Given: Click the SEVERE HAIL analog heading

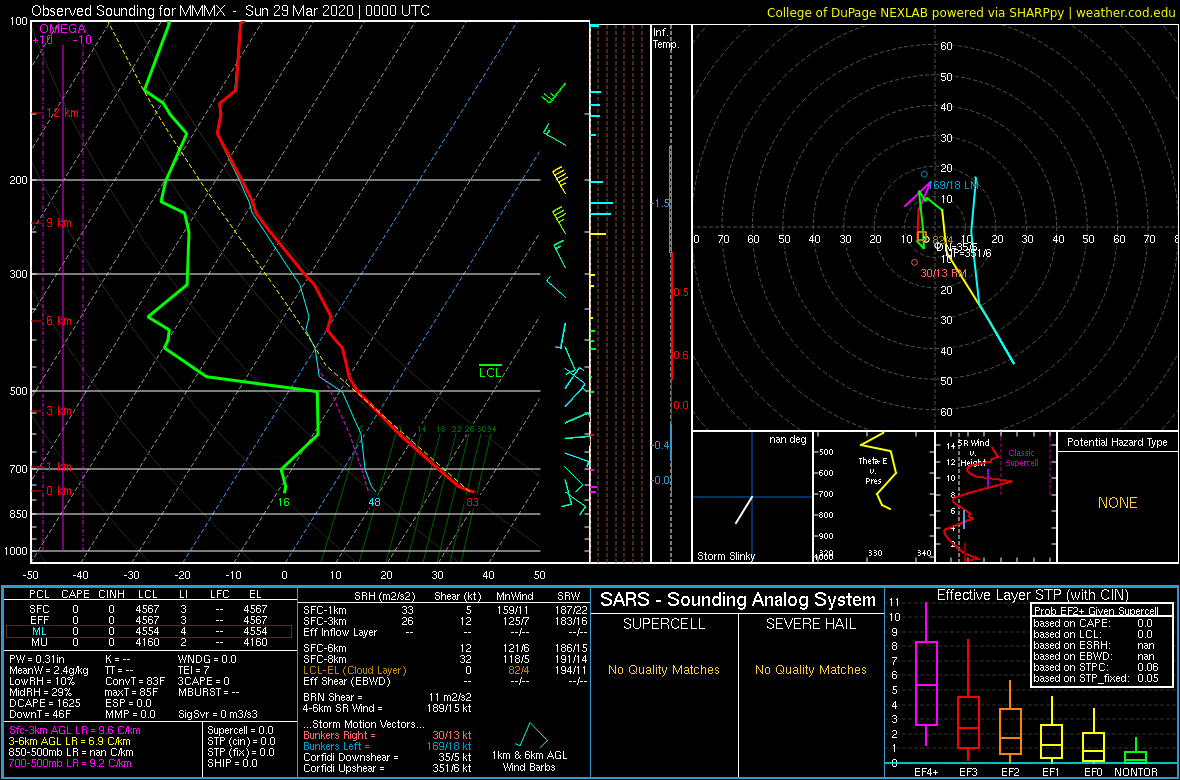Looking at the screenshot, I should 810,623.
